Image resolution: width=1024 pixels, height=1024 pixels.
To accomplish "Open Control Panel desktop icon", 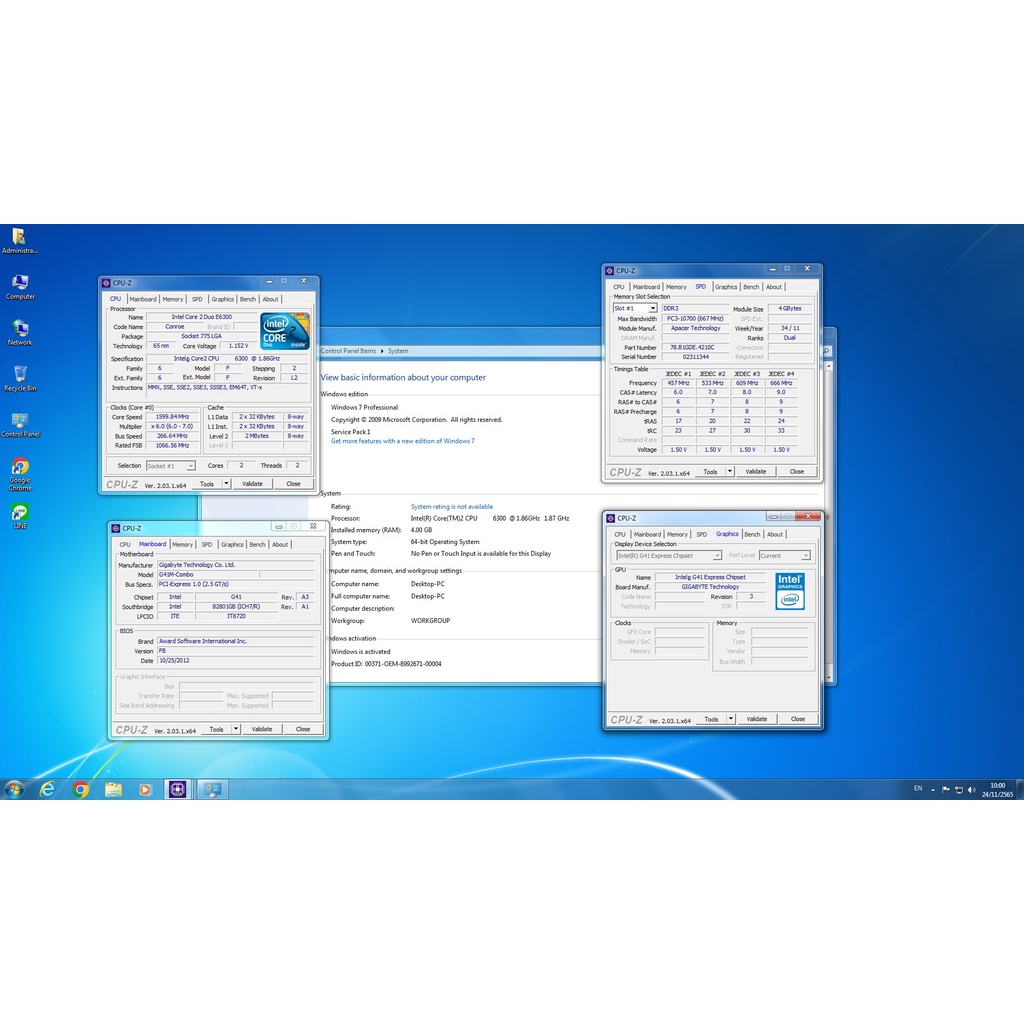I will [20, 421].
